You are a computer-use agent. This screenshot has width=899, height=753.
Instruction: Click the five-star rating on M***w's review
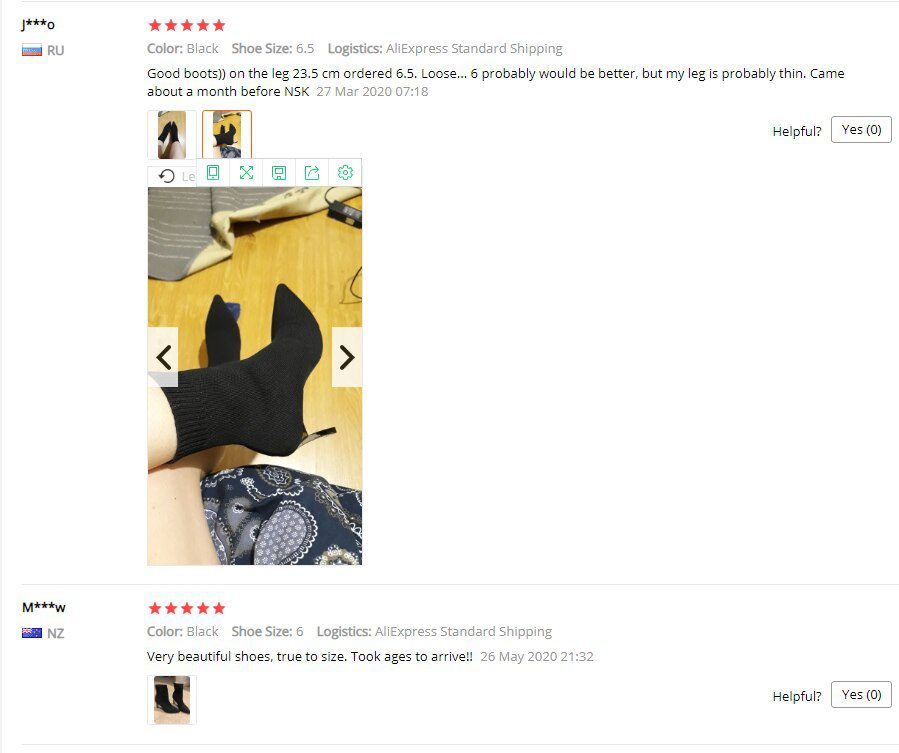[187, 608]
